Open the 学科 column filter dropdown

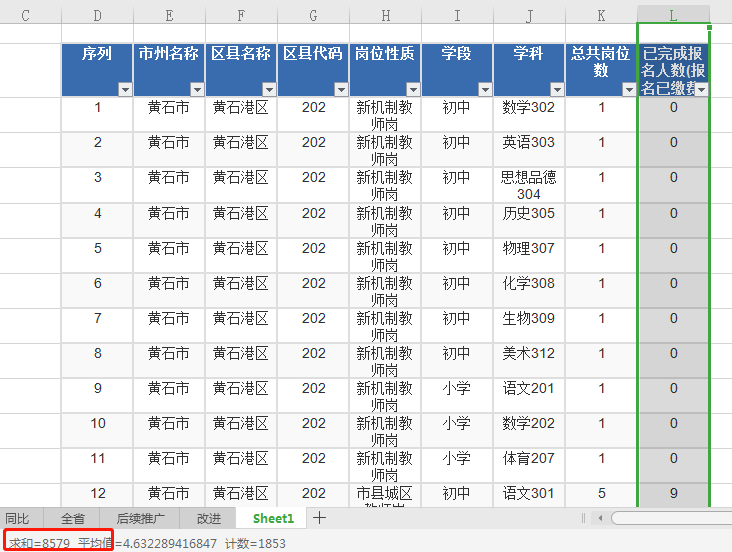pyautogui.click(x=557, y=90)
